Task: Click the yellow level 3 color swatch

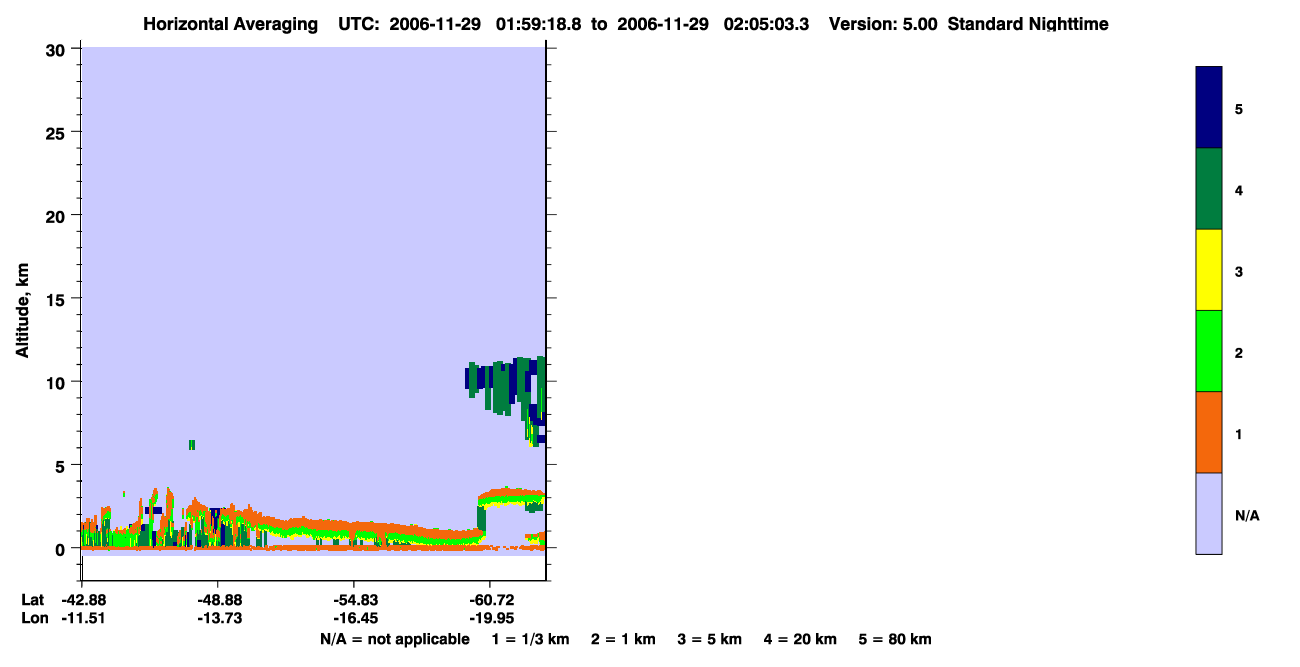Action: click(x=1209, y=270)
